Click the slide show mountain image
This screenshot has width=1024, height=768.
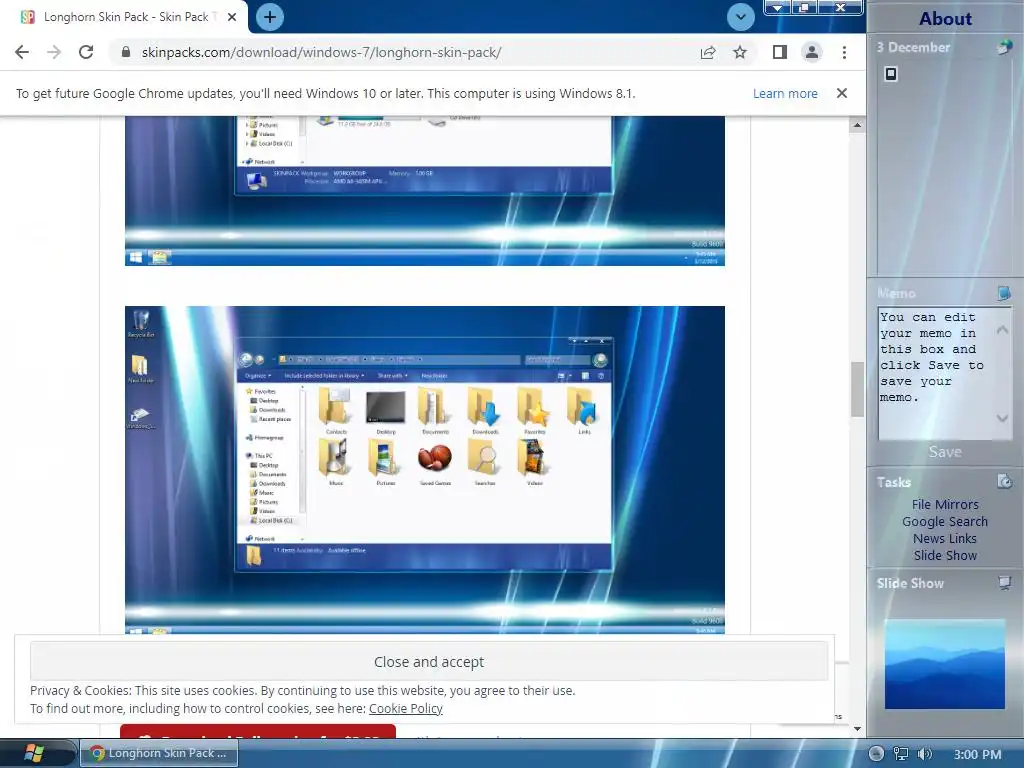tap(944, 664)
